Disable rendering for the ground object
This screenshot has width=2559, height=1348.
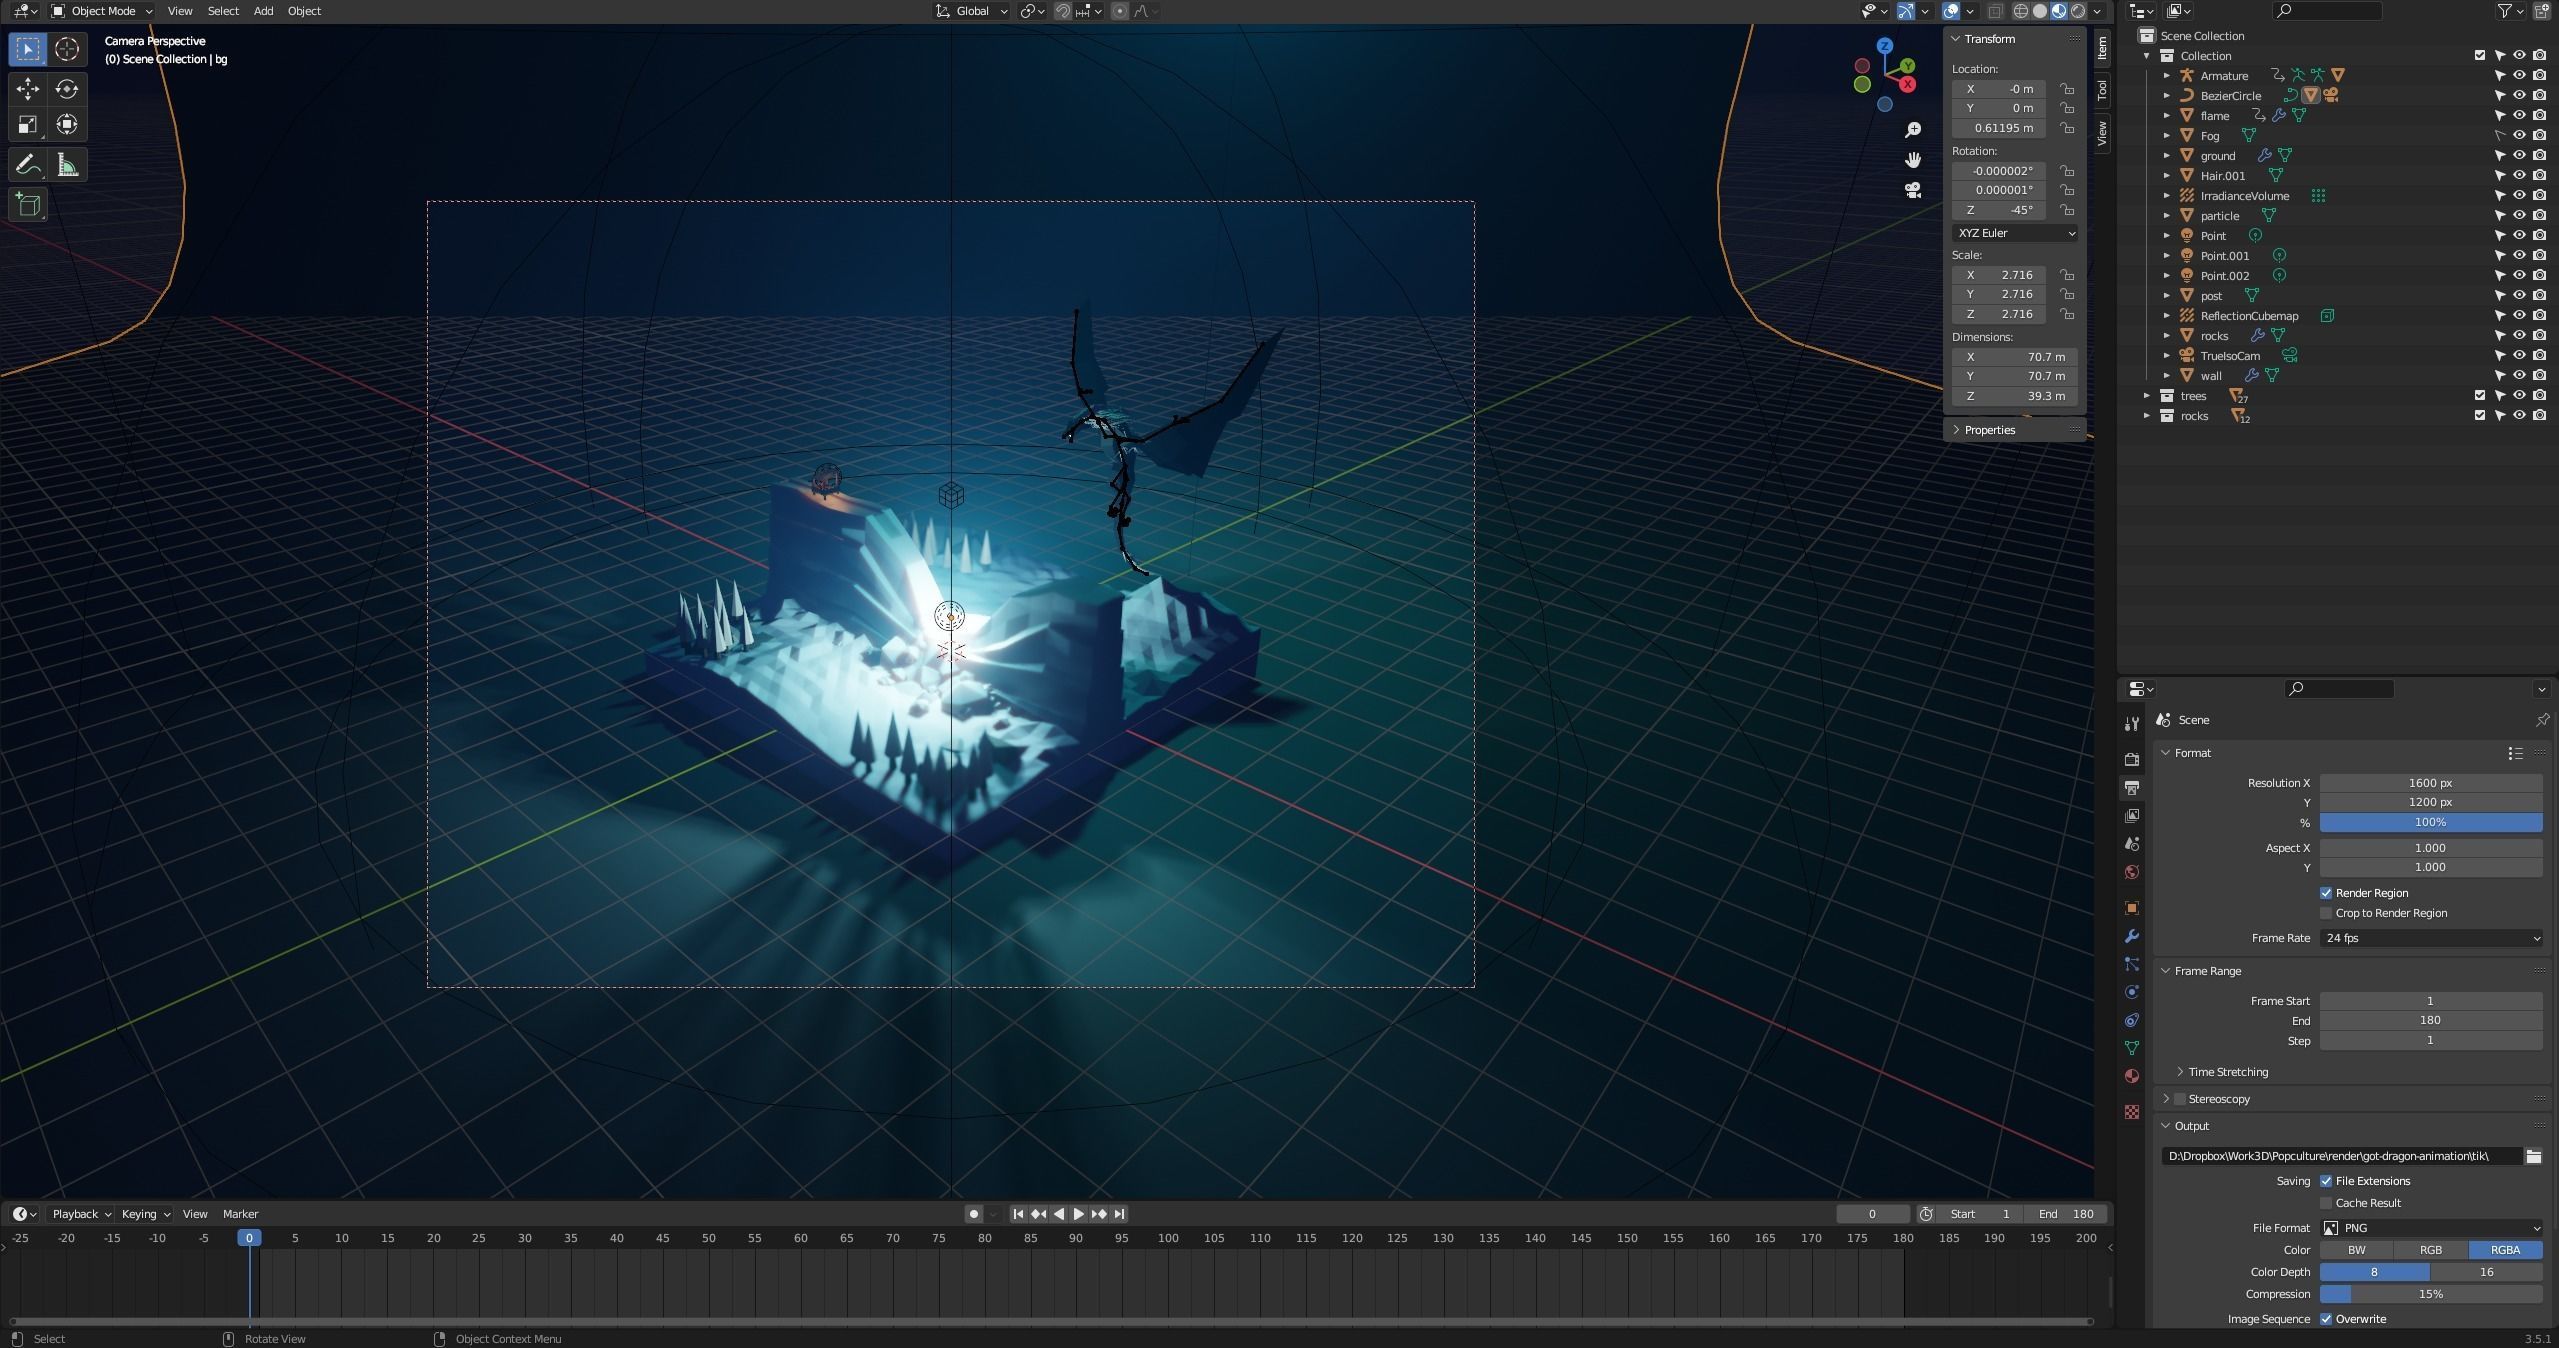pyautogui.click(x=2540, y=156)
